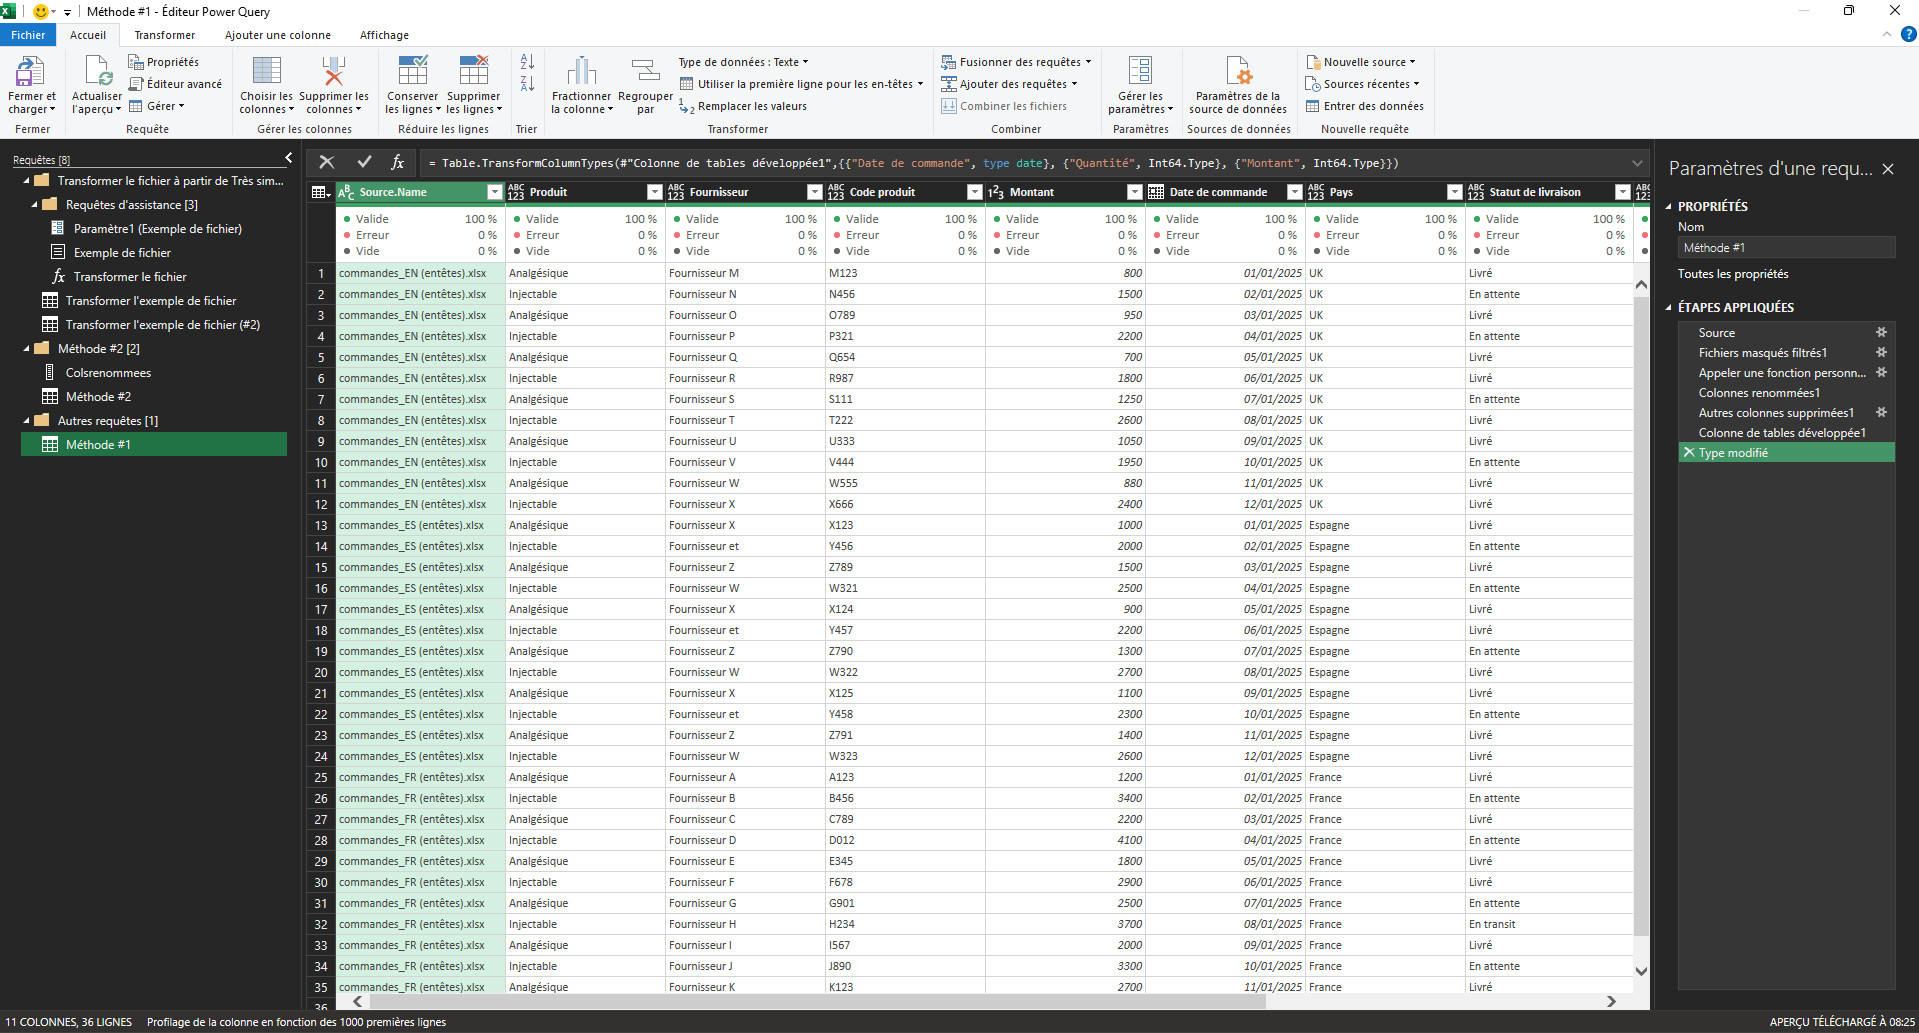1919x1033 pixels.
Task: Click the Actualiser l'aperçu icon
Action: (97, 72)
